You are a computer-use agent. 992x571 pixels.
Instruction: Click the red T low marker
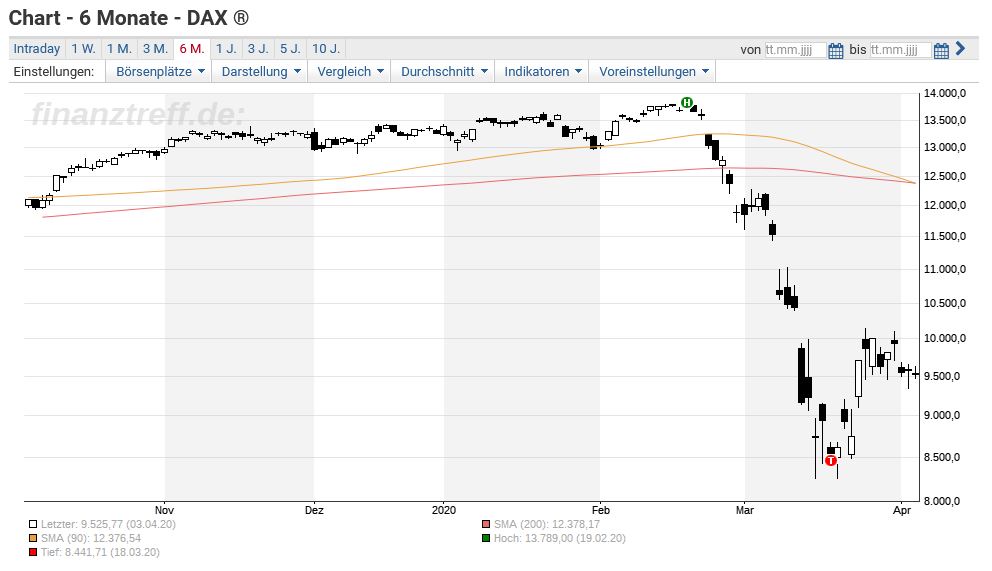tap(831, 460)
